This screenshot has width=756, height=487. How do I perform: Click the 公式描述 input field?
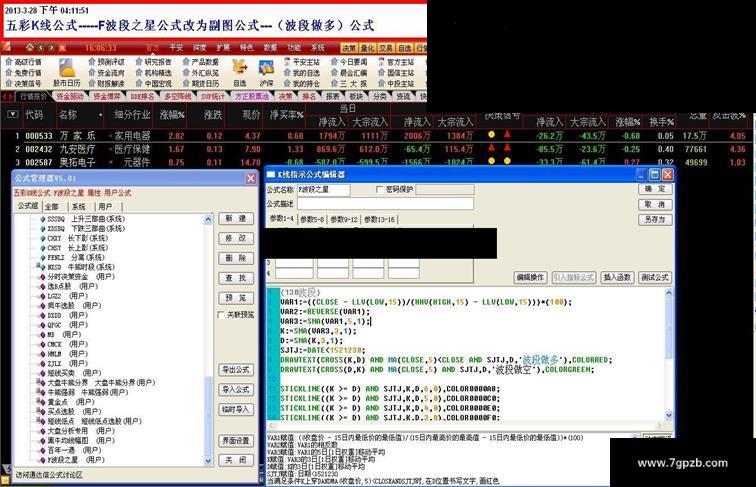click(385, 204)
